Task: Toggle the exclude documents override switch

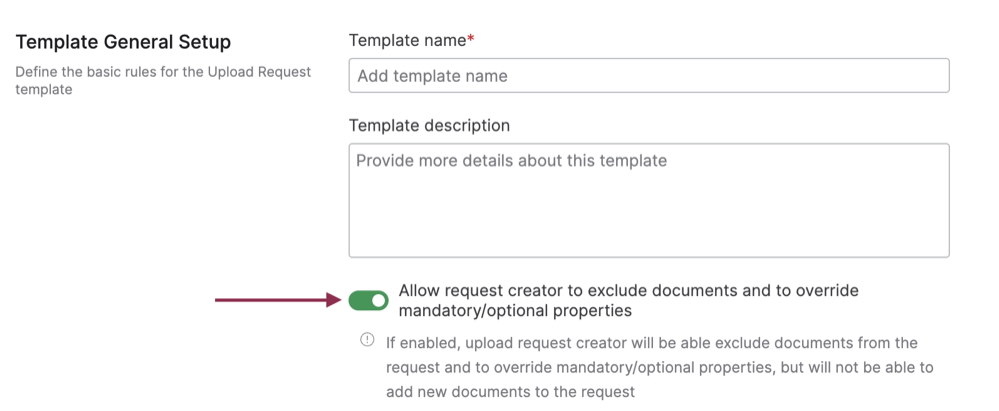Action: coord(368,300)
